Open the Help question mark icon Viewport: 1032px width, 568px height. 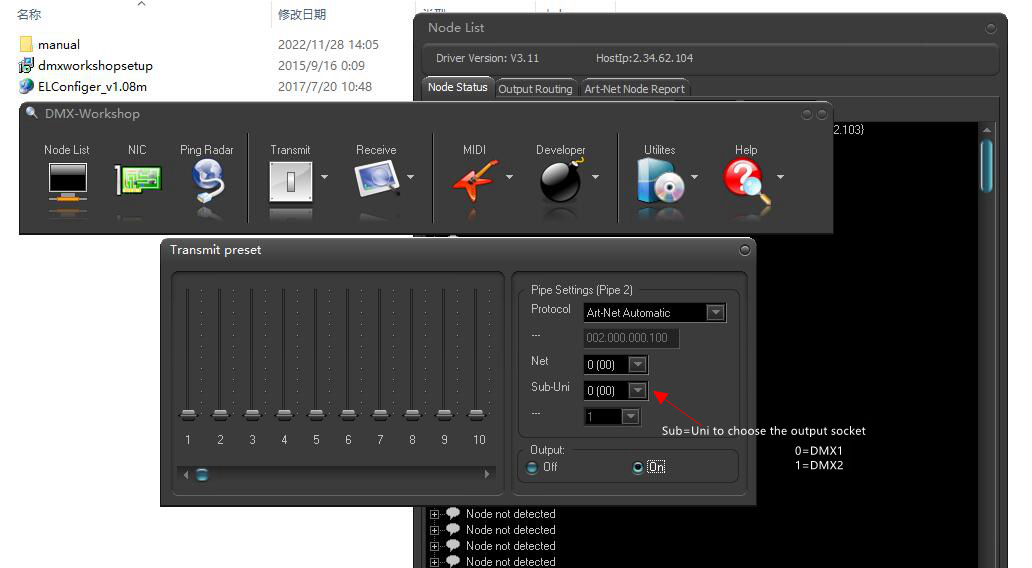pos(747,180)
